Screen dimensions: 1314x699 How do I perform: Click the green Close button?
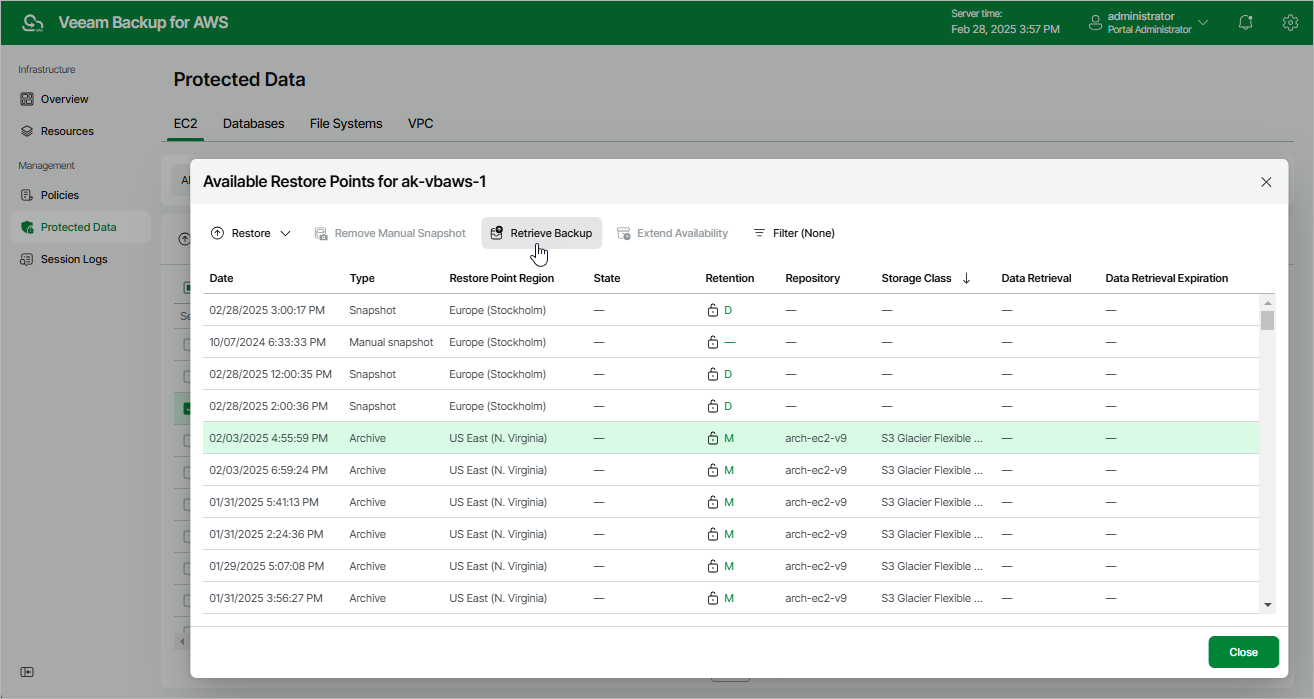point(1243,652)
